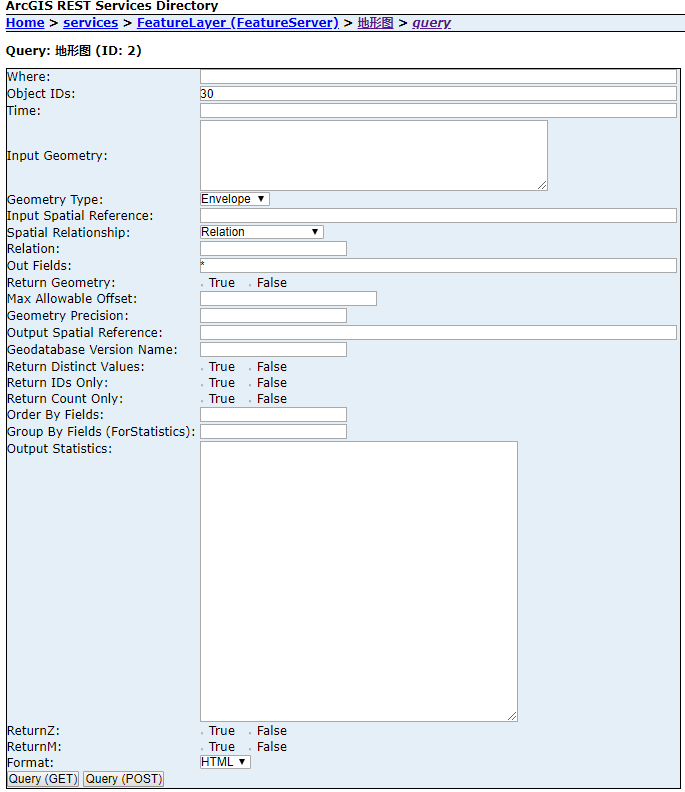The height and width of the screenshot is (792, 685).
Task: Focus the Group By Fields (ForStatistics) input
Action: click(273, 431)
